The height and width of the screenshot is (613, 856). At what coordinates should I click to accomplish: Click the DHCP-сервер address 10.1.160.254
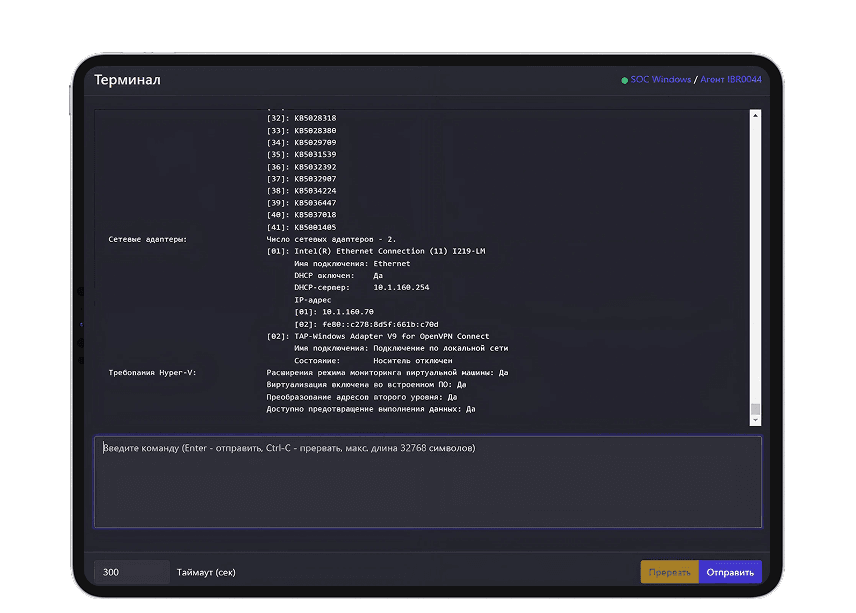pos(401,288)
